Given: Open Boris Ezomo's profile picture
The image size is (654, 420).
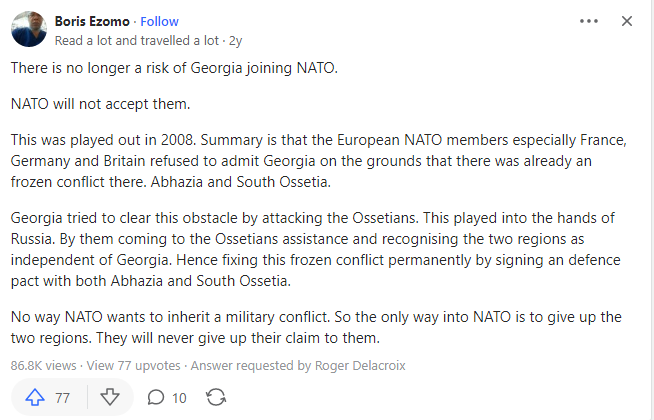Looking at the screenshot, I should 29,29.
